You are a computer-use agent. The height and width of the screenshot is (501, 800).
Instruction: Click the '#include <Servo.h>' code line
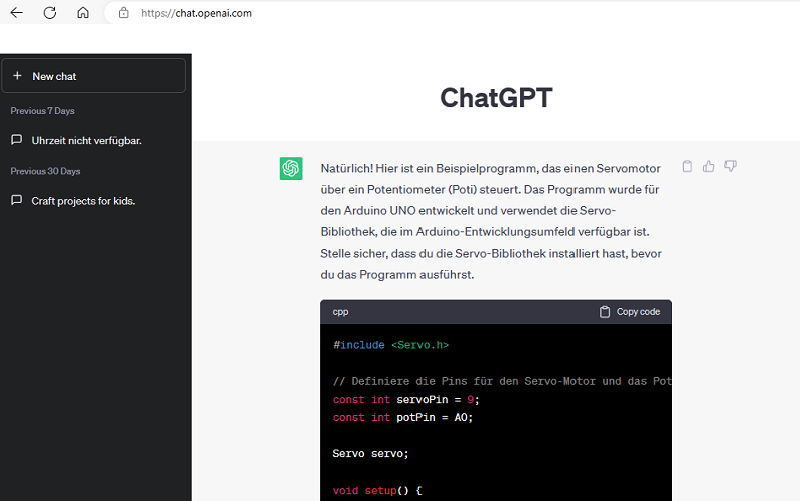click(391, 345)
